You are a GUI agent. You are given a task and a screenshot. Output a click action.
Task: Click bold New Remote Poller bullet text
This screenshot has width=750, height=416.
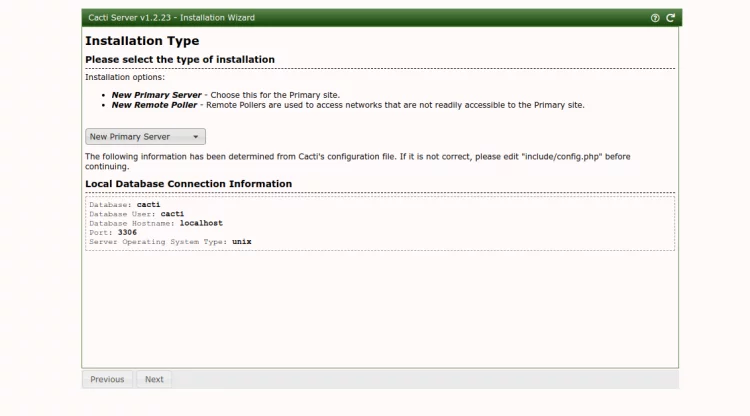pyautogui.click(x=154, y=105)
